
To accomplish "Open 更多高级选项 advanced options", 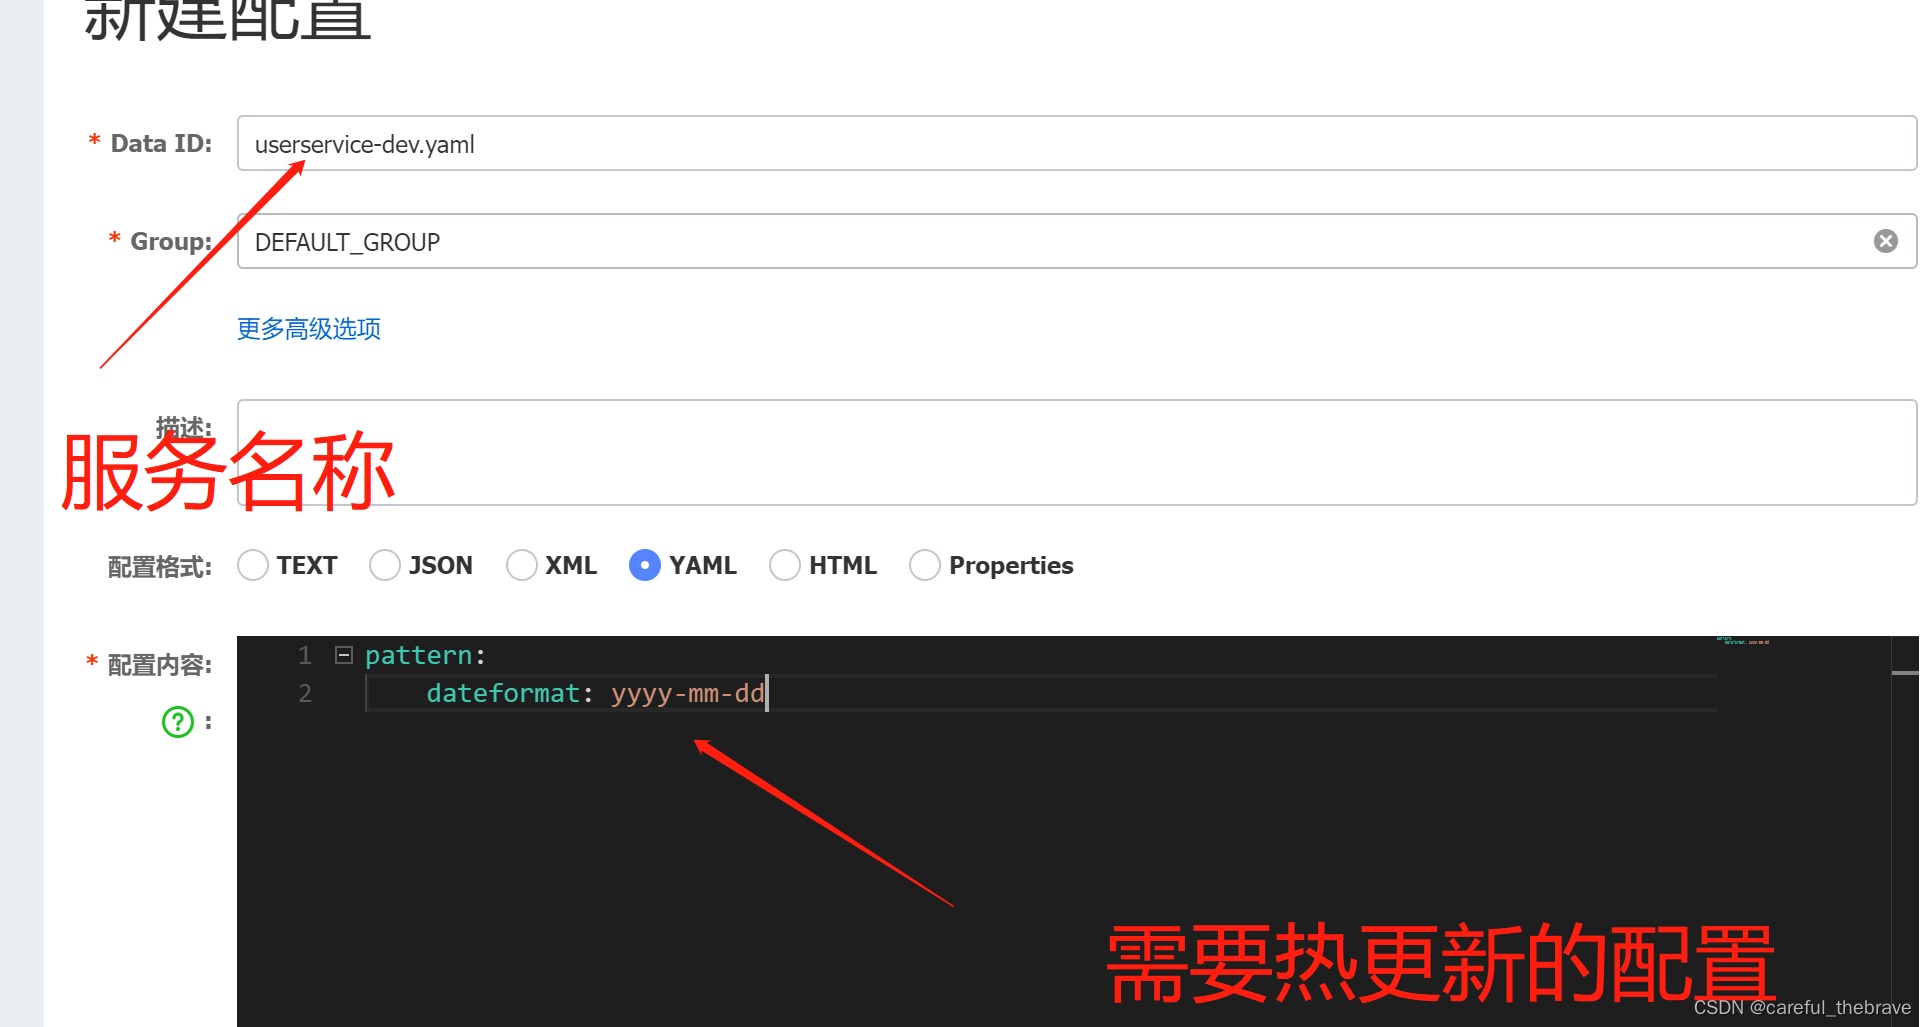I will point(308,329).
